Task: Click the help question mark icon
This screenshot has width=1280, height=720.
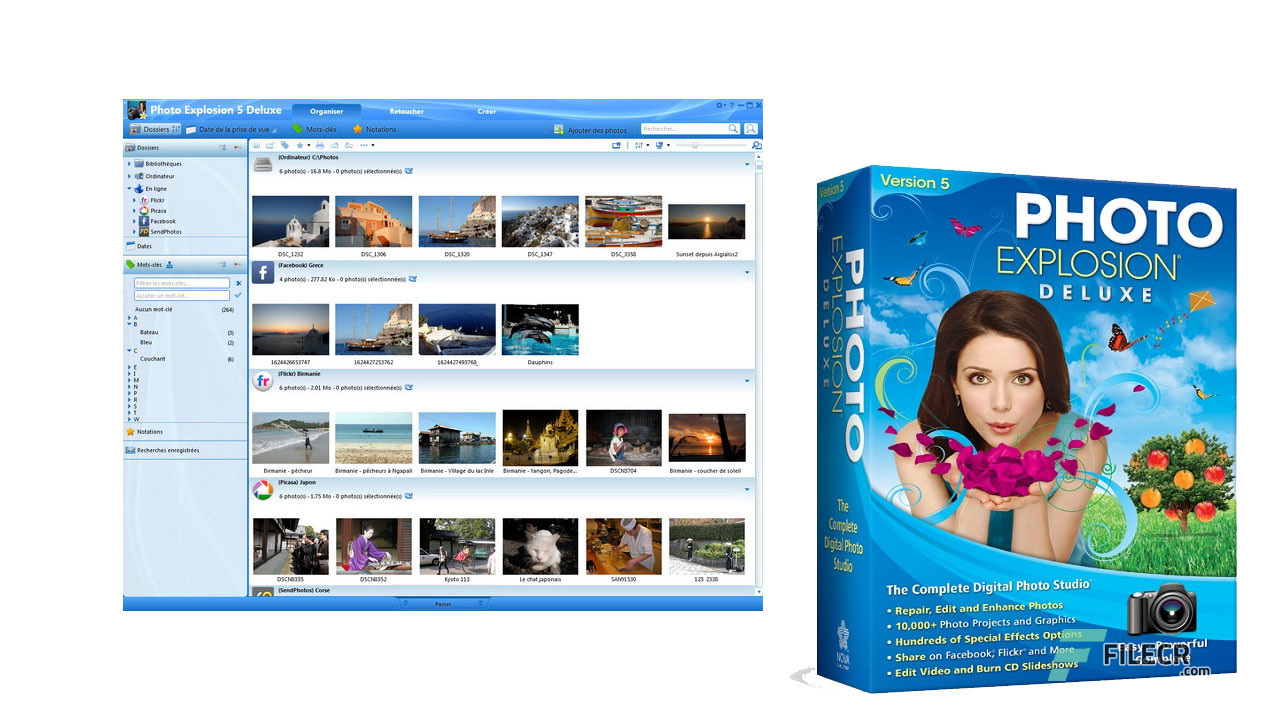Action: [x=731, y=105]
